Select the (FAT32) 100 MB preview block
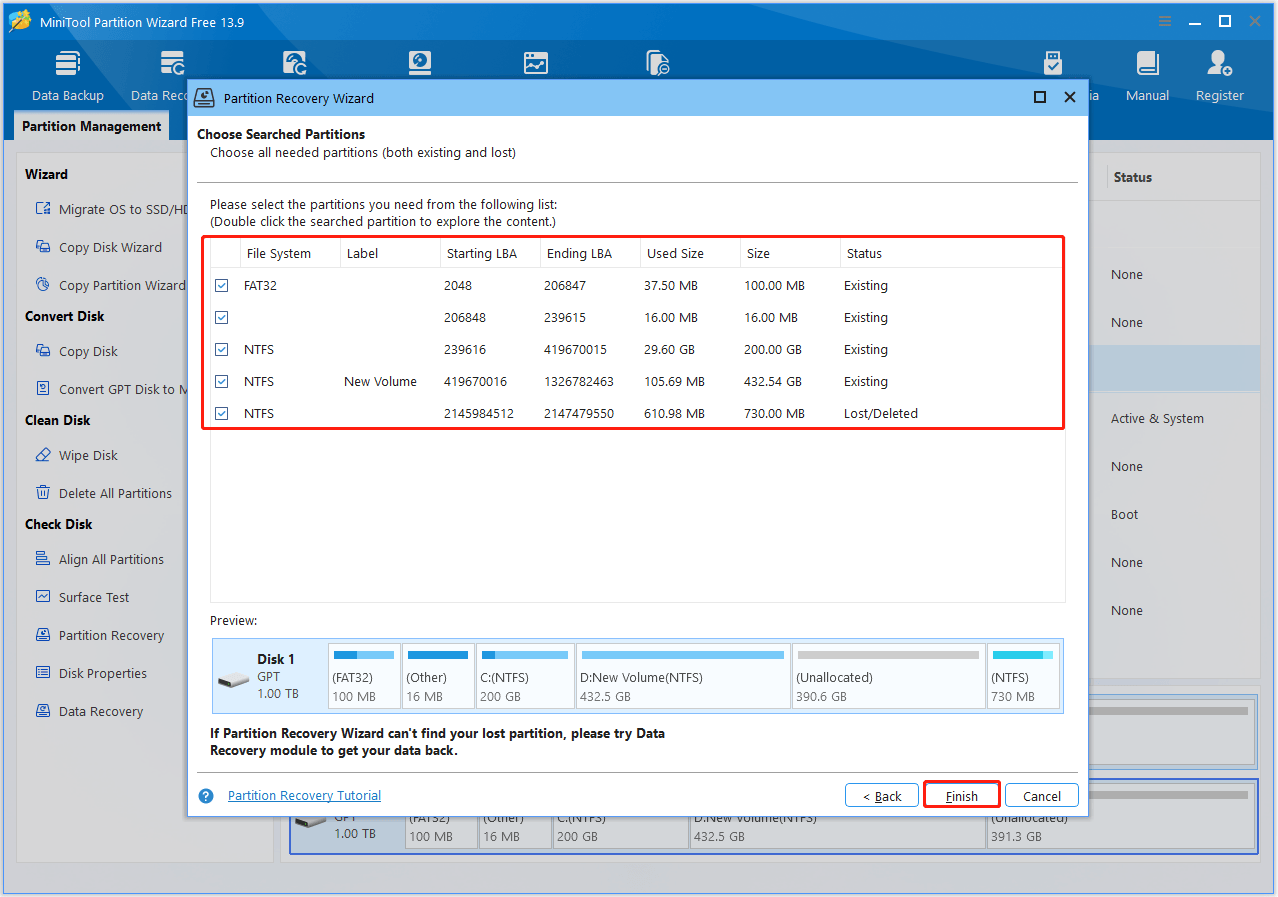The width and height of the screenshot is (1278, 897). pos(364,677)
